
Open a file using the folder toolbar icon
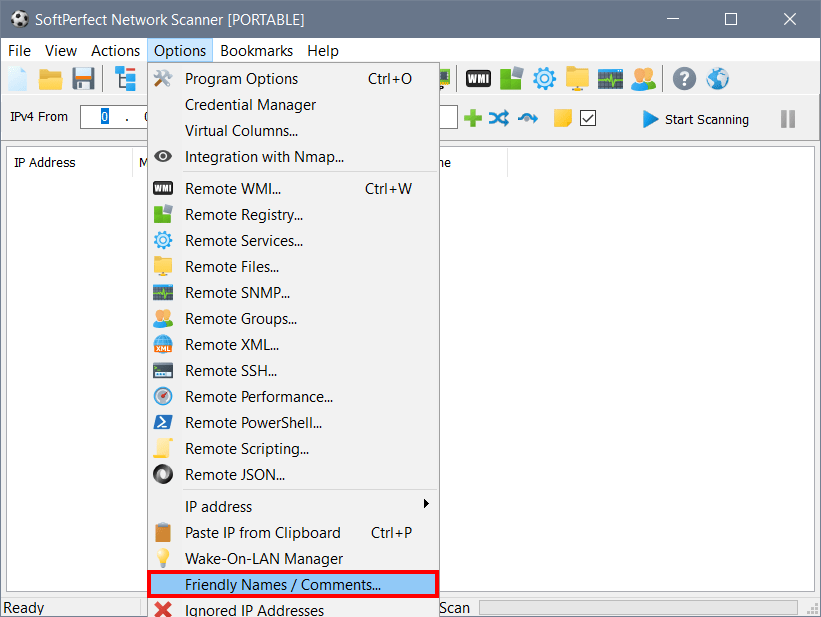click(x=51, y=79)
